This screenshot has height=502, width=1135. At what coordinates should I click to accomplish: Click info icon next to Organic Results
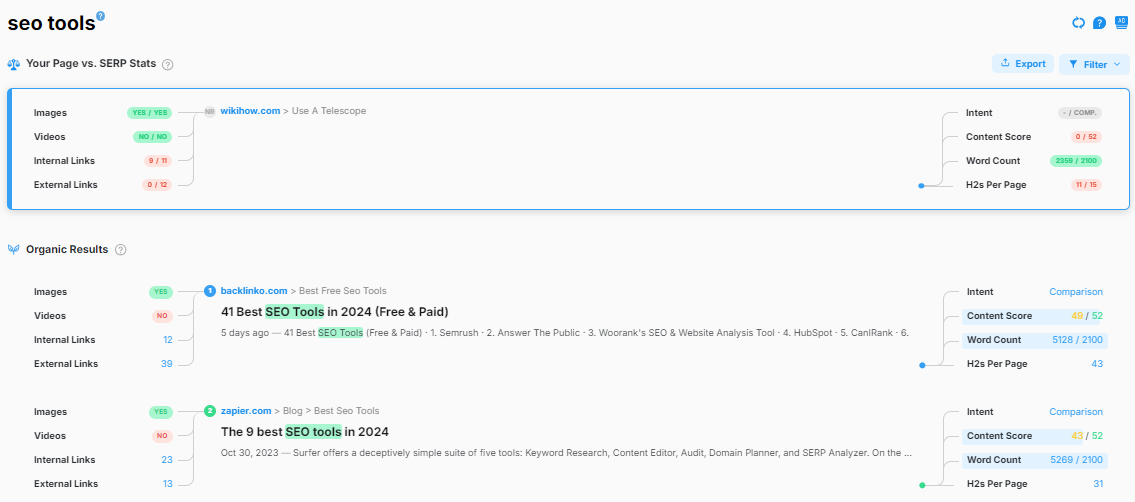[x=120, y=250]
